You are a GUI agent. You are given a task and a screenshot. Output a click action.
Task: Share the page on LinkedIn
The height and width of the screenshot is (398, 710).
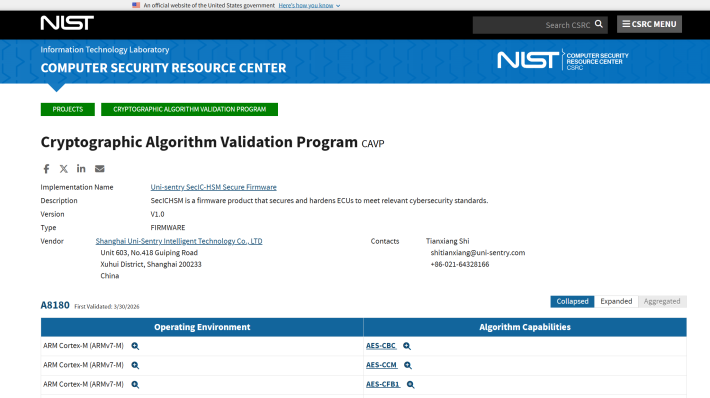point(81,168)
